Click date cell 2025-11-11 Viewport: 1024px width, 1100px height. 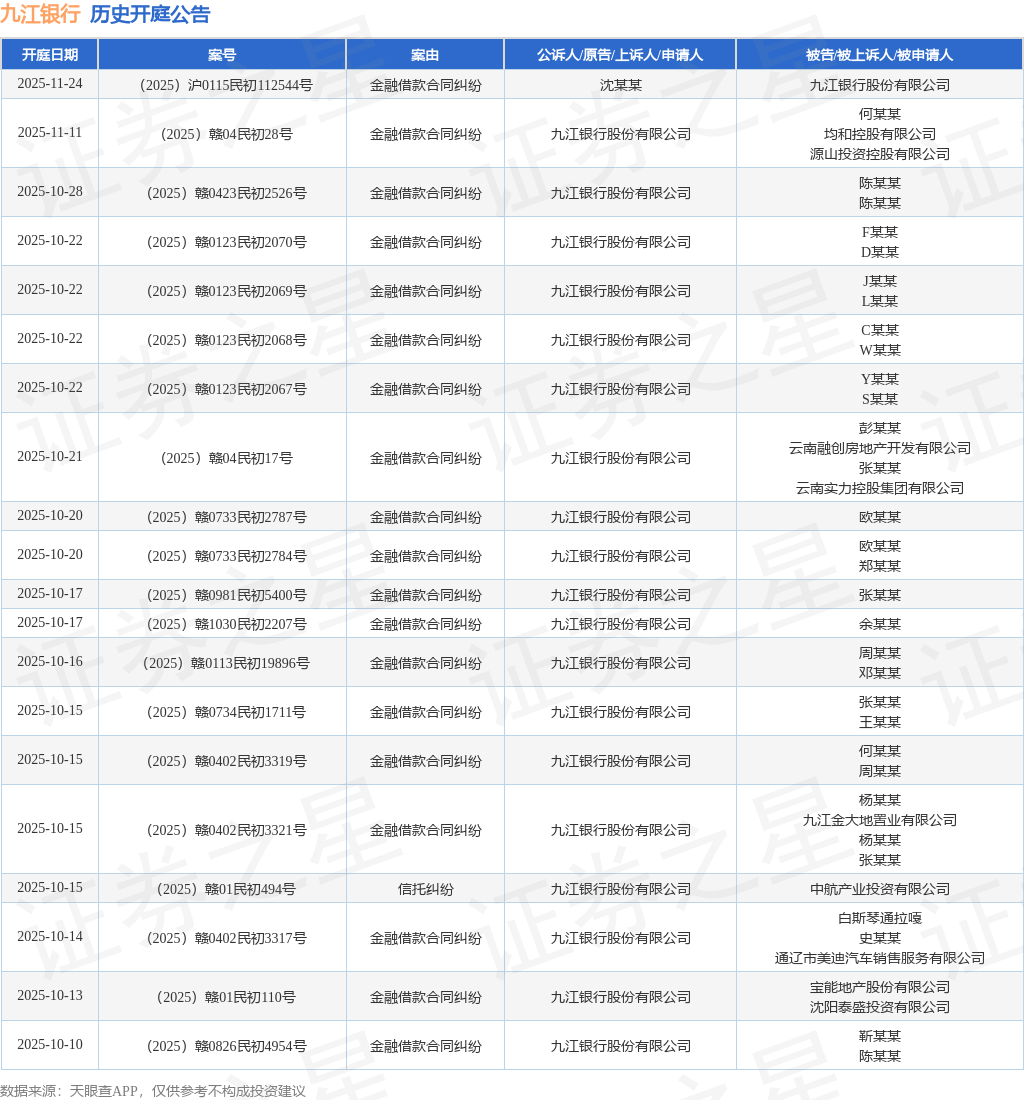pyautogui.click(x=50, y=133)
